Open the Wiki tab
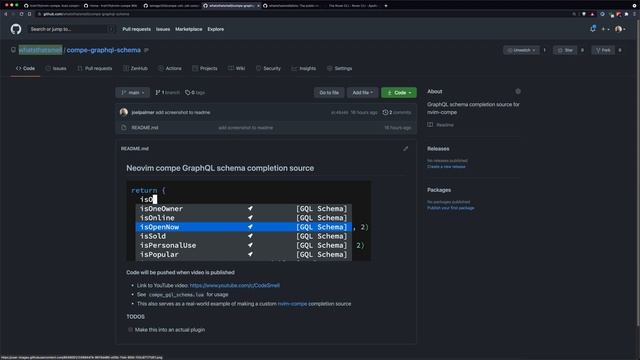Image resolution: width=640 pixels, height=360 pixels. 237,68
